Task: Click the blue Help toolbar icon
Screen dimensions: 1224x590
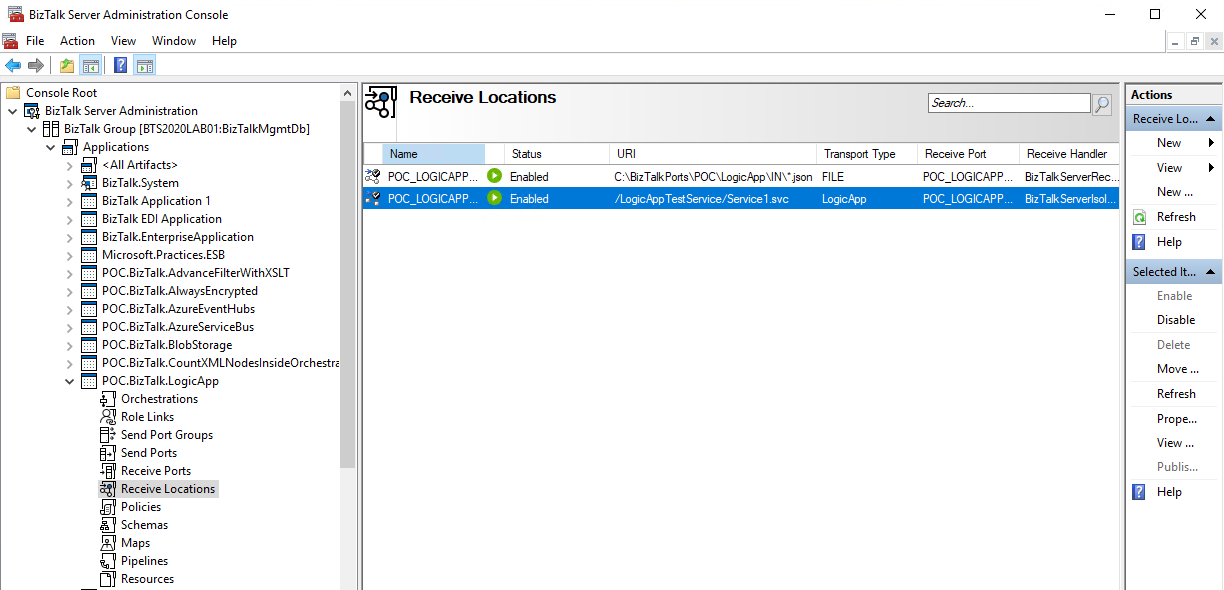Action: coord(120,66)
